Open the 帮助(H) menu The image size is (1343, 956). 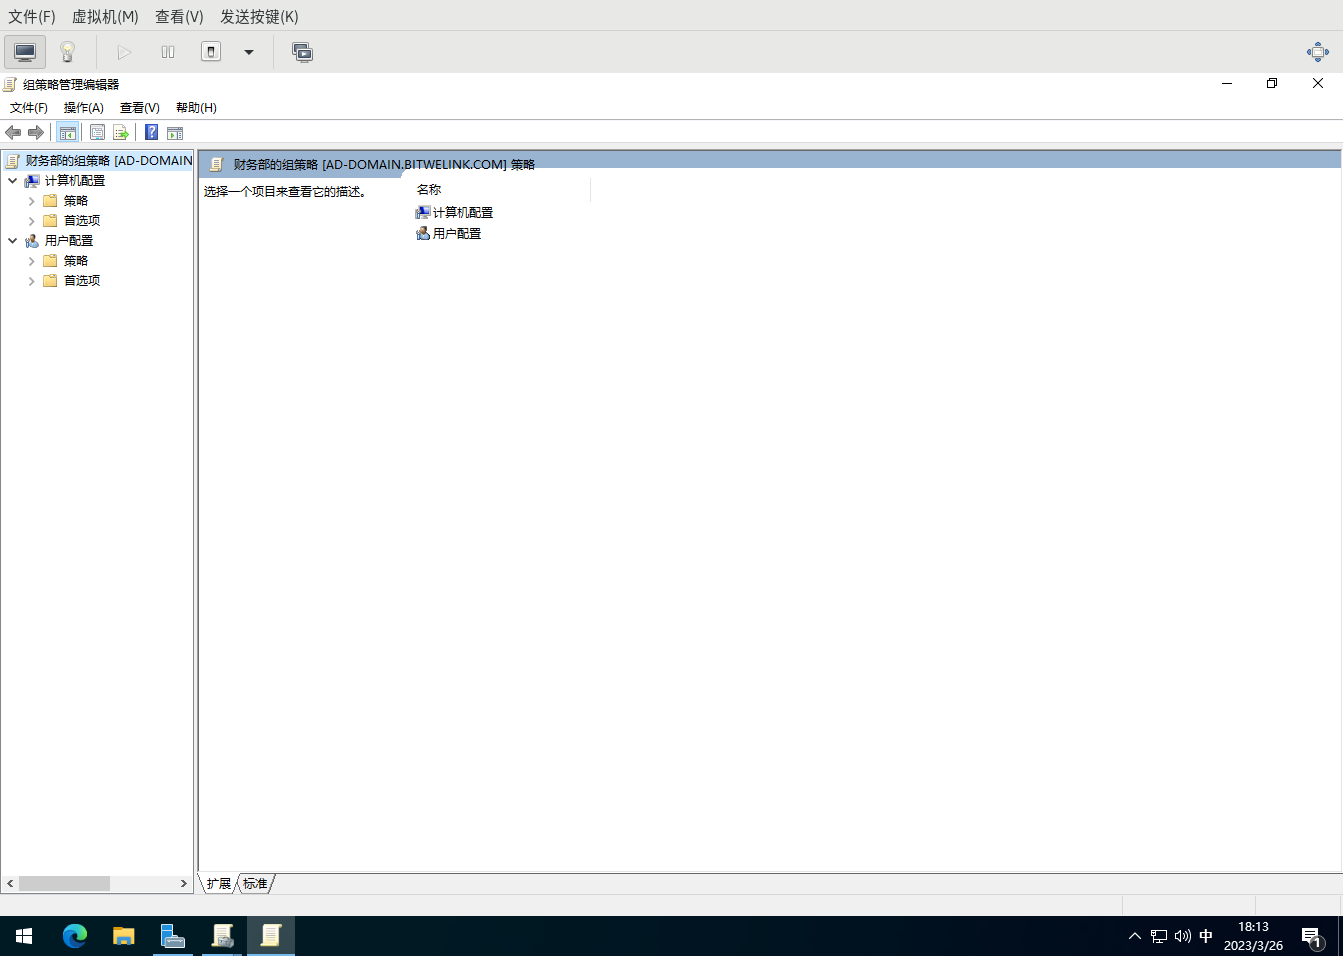click(x=196, y=108)
